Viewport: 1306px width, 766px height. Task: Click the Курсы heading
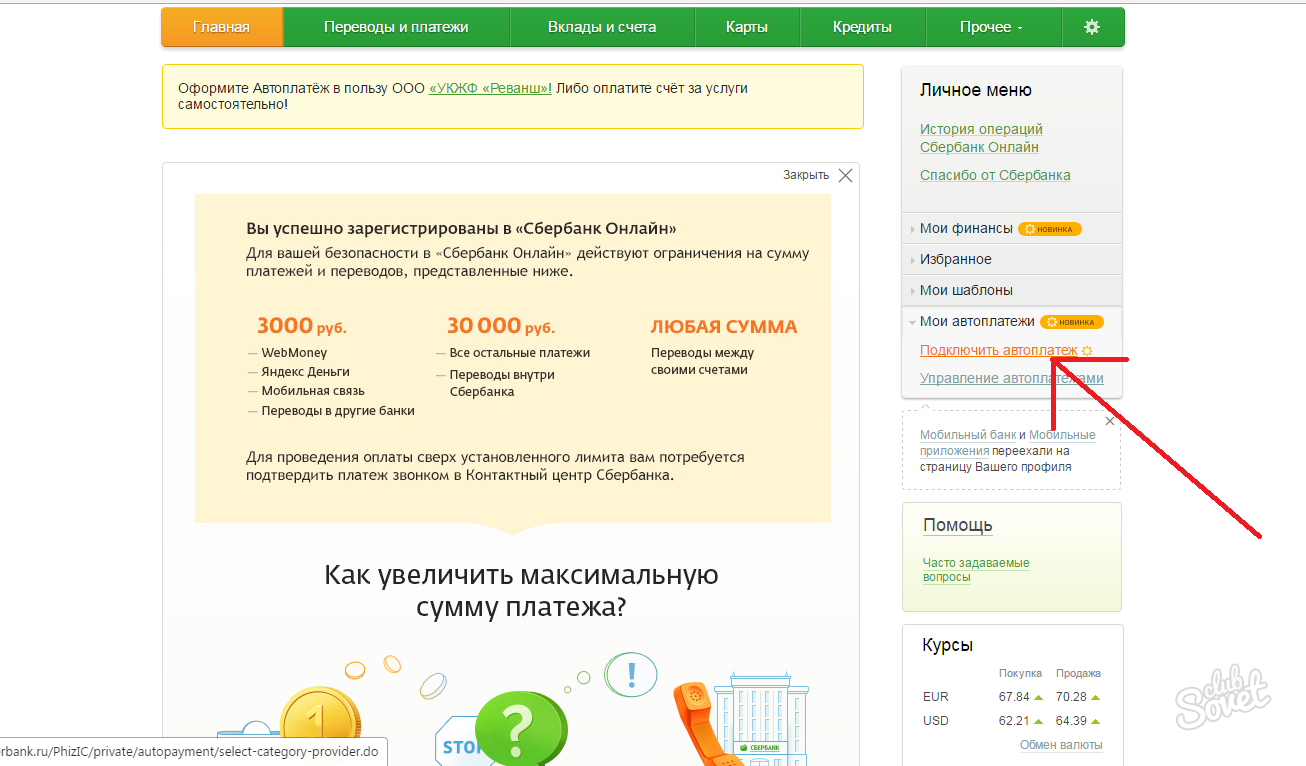pyautogui.click(x=948, y=646)
